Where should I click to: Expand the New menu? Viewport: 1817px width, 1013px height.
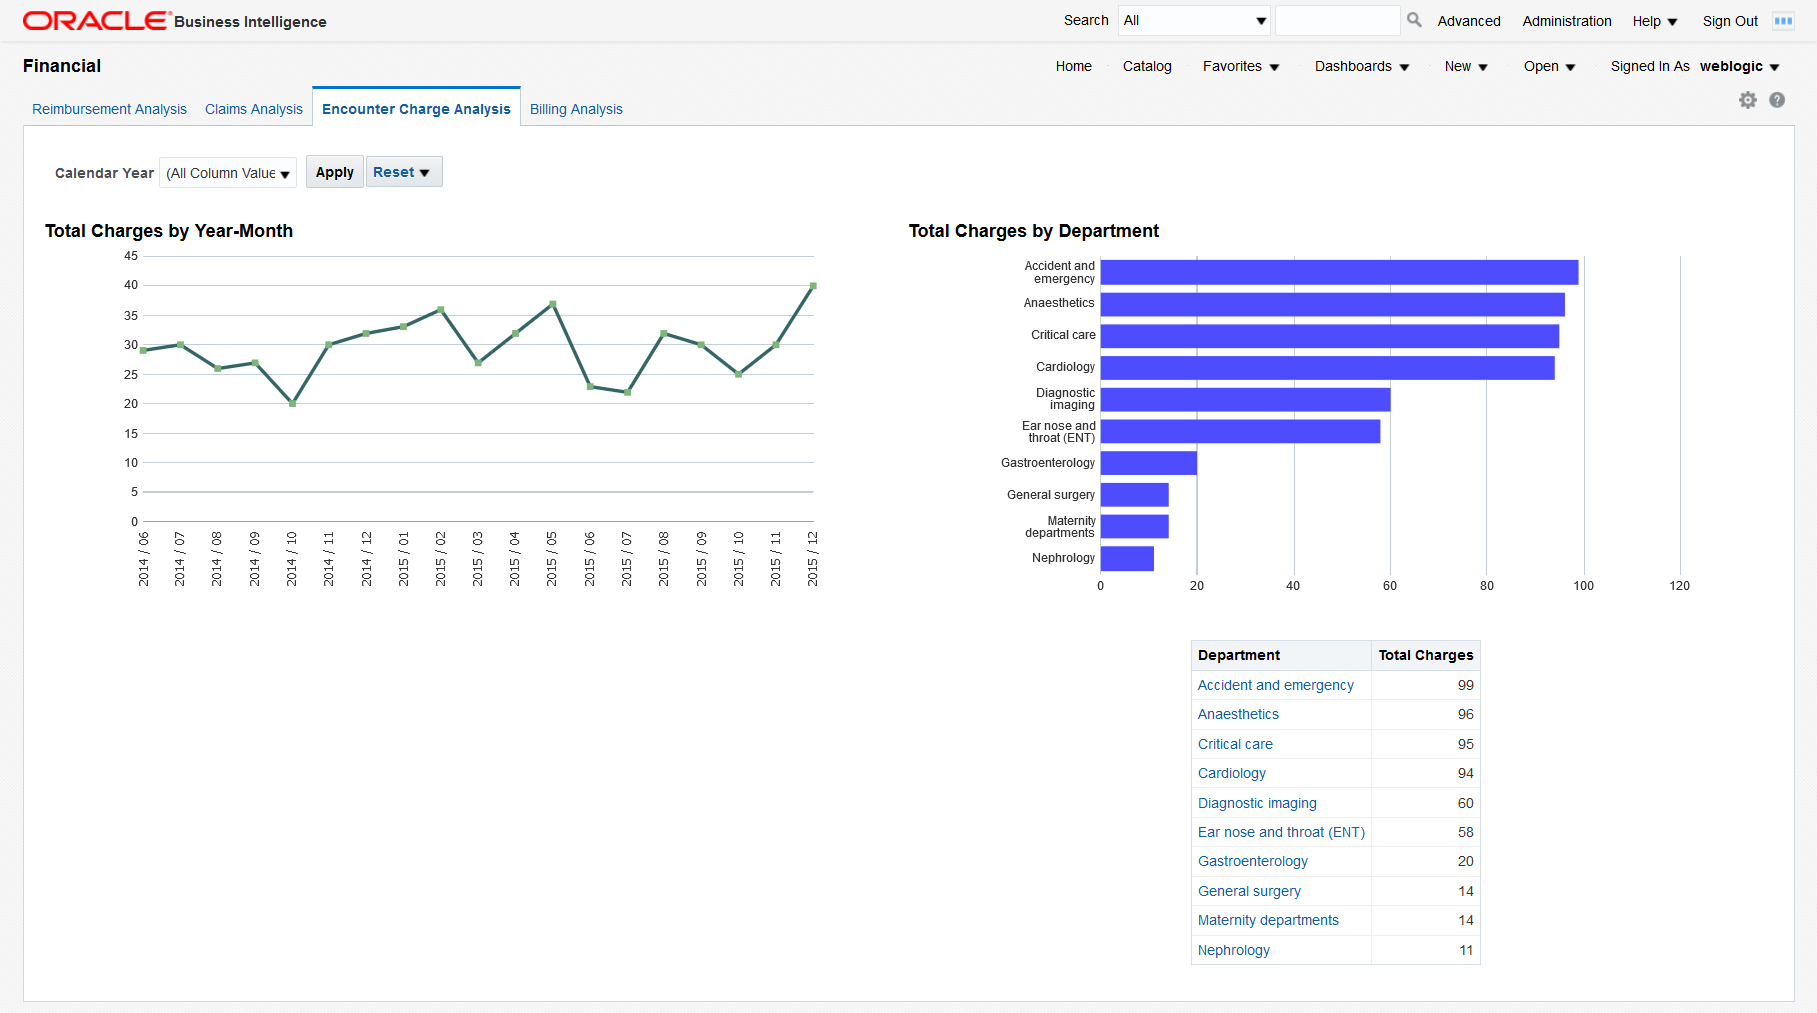click(x=1466, y=66)
